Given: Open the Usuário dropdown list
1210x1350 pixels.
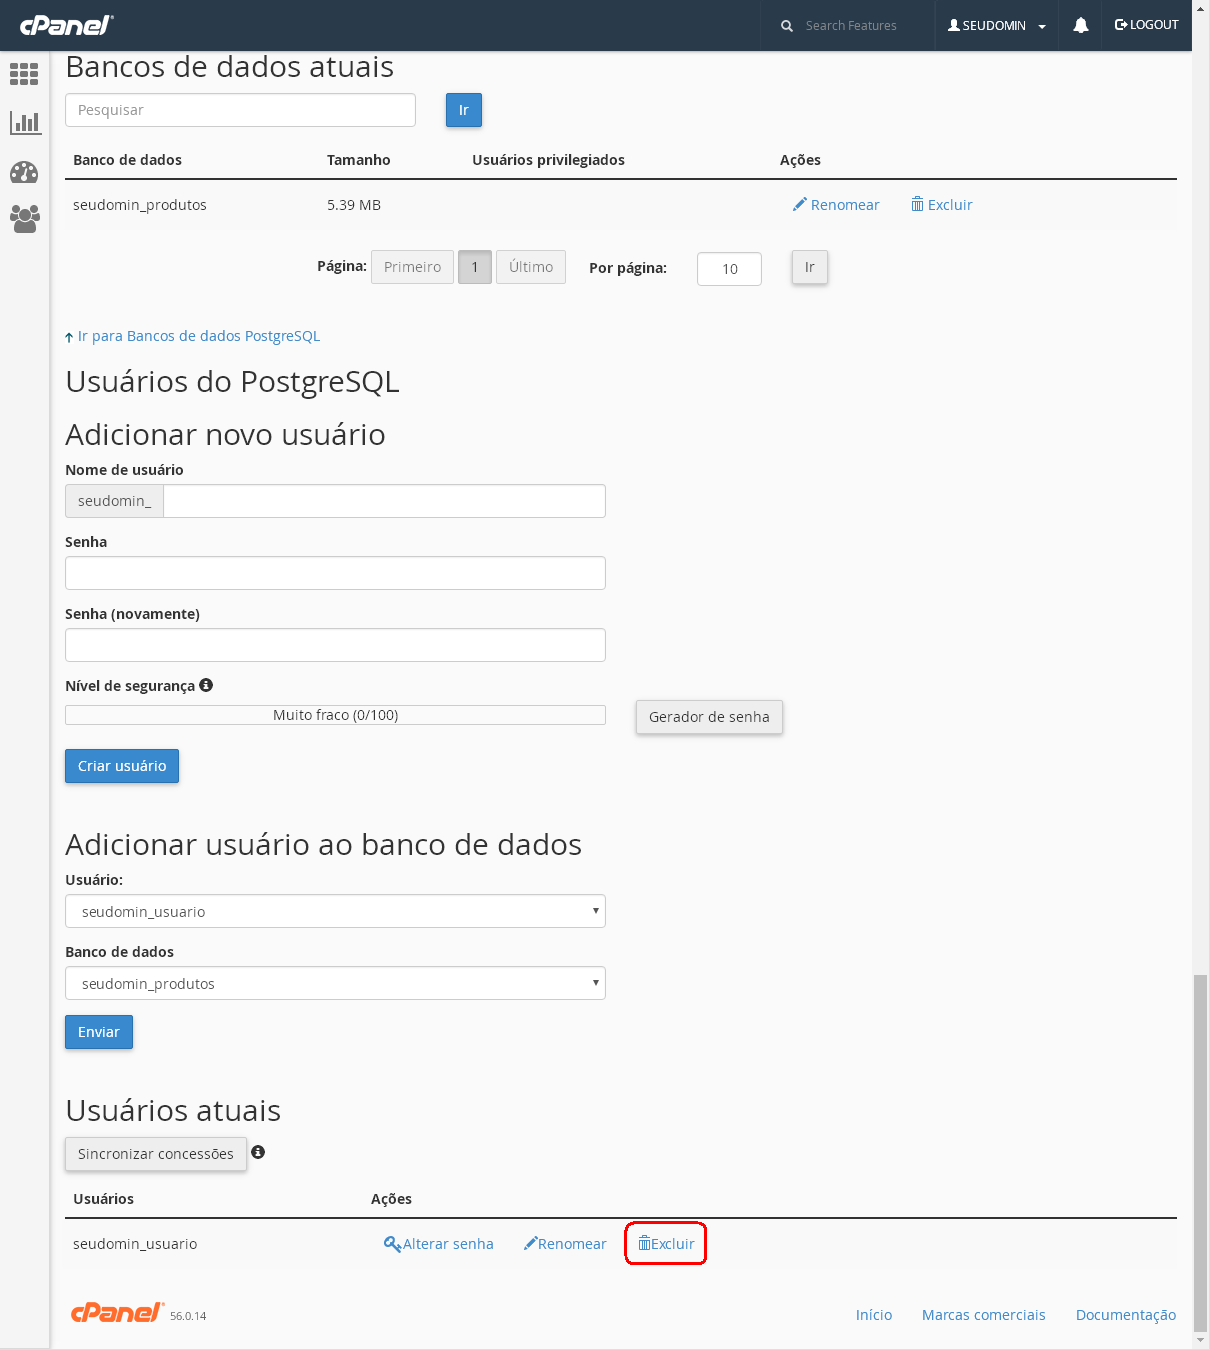Looking at the screenshot, I should pyautogui.click(x=335, y=911).
